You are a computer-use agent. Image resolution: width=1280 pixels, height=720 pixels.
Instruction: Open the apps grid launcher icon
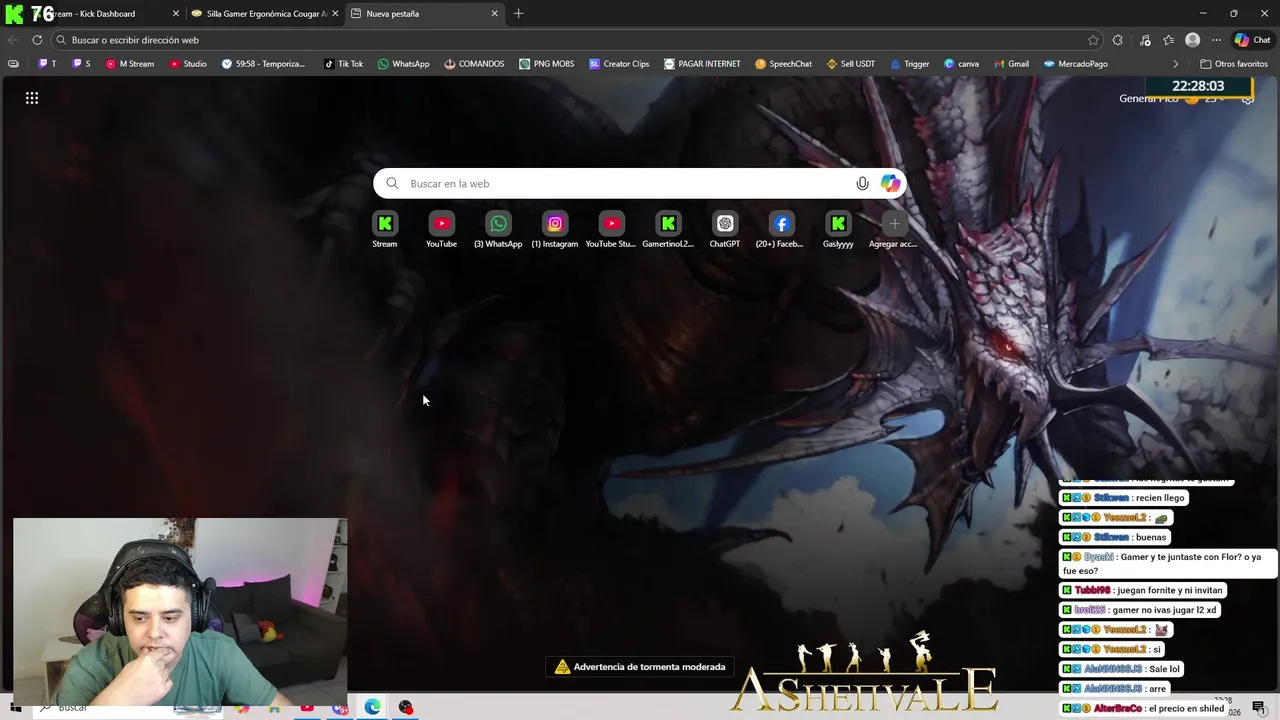pos(32,98)
